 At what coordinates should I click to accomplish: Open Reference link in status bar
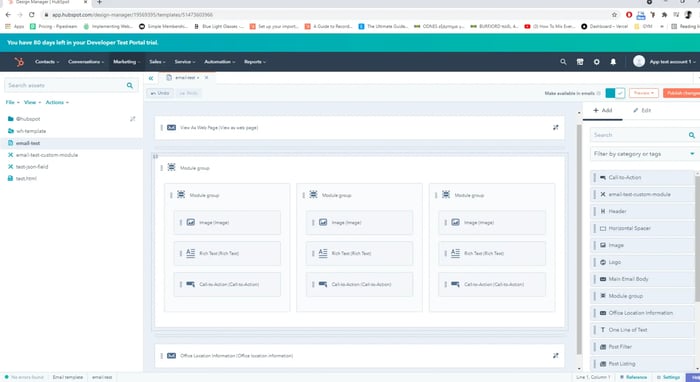[633, 377]
